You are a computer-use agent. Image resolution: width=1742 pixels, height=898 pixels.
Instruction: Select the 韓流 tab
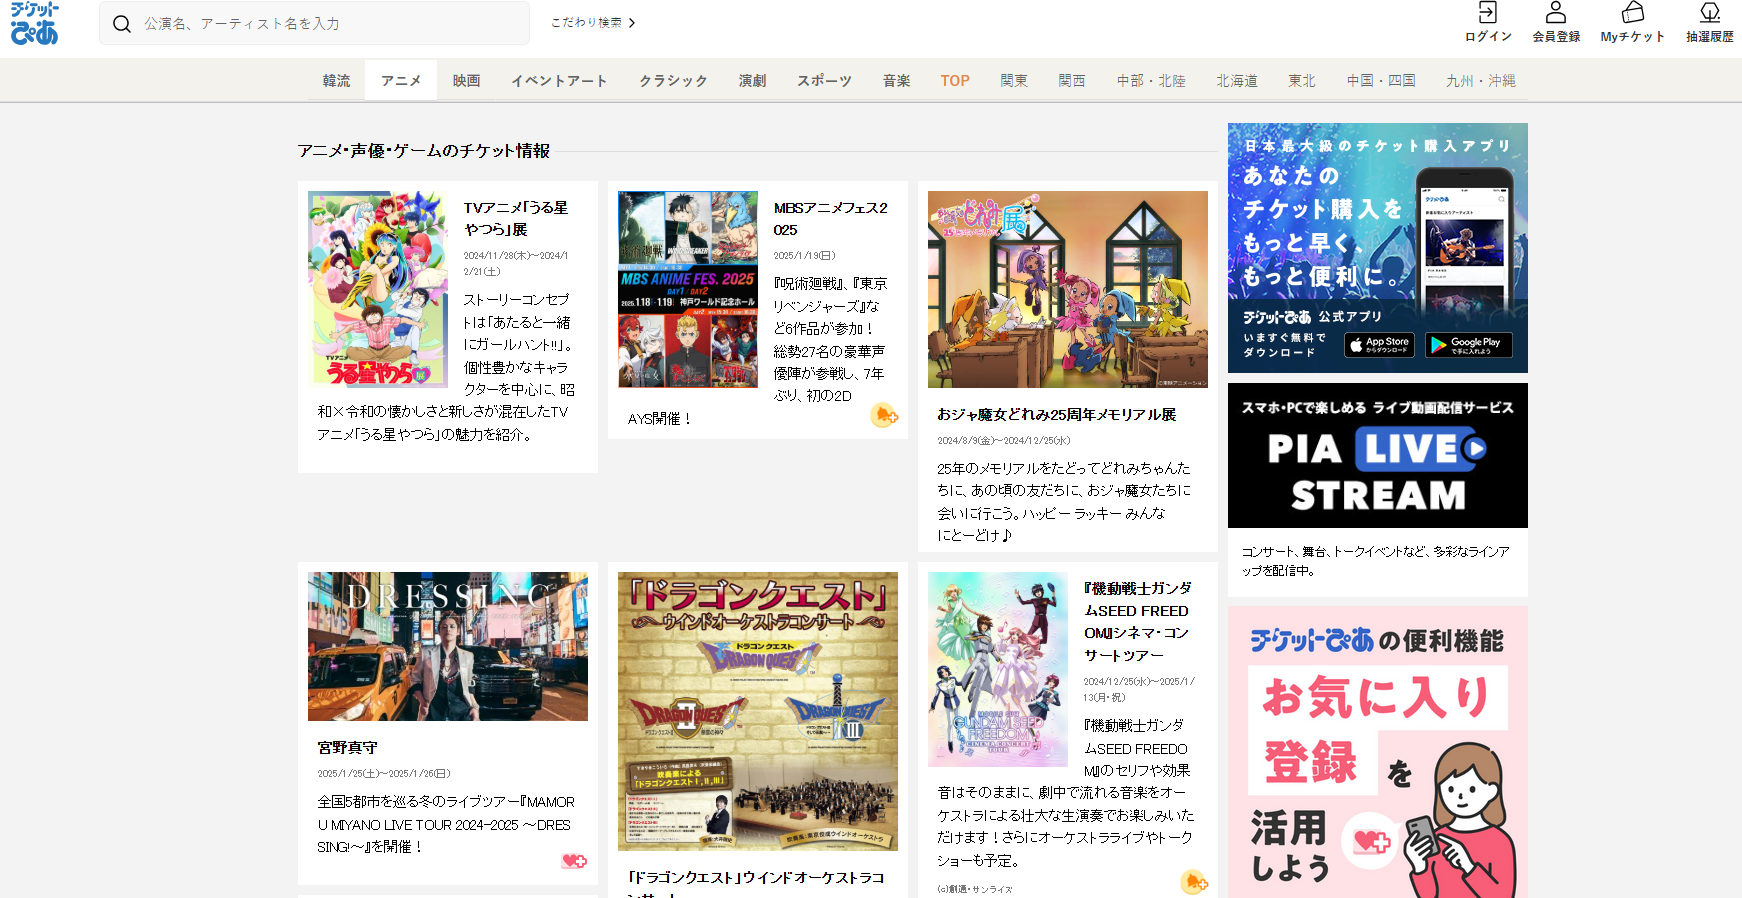pyautogui.click(x=337, y=81)
